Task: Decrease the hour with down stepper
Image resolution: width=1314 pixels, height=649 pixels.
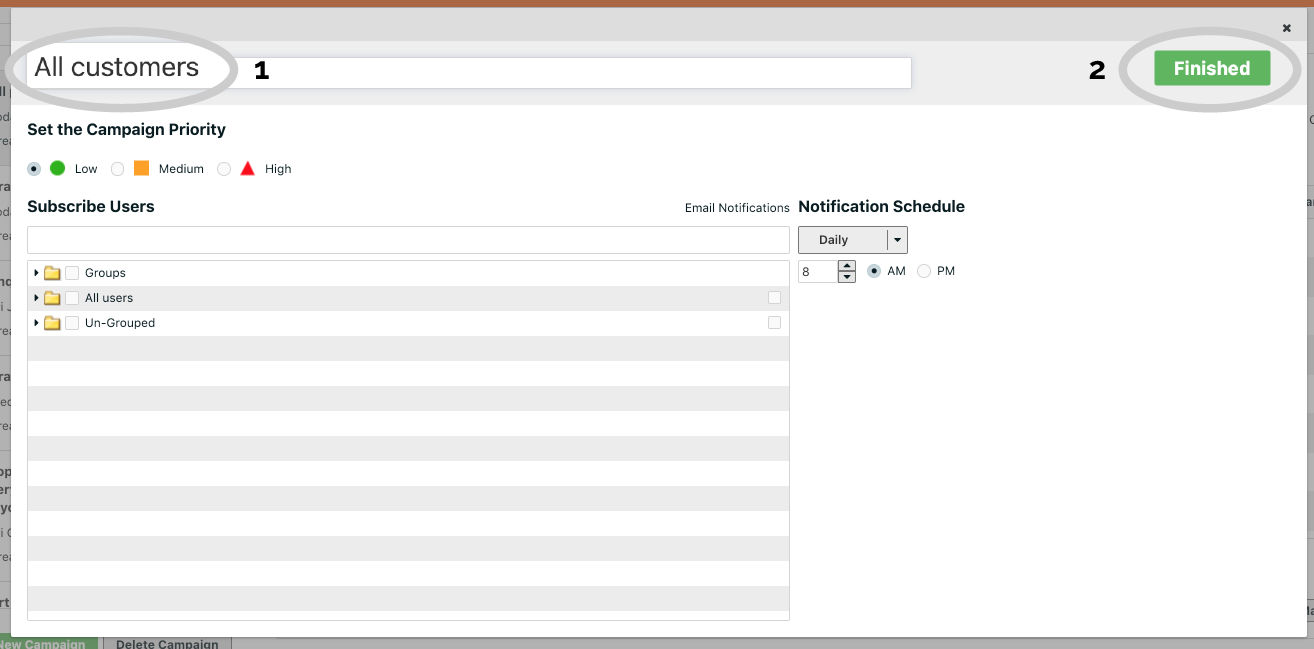Action: (x=847, y=277)
